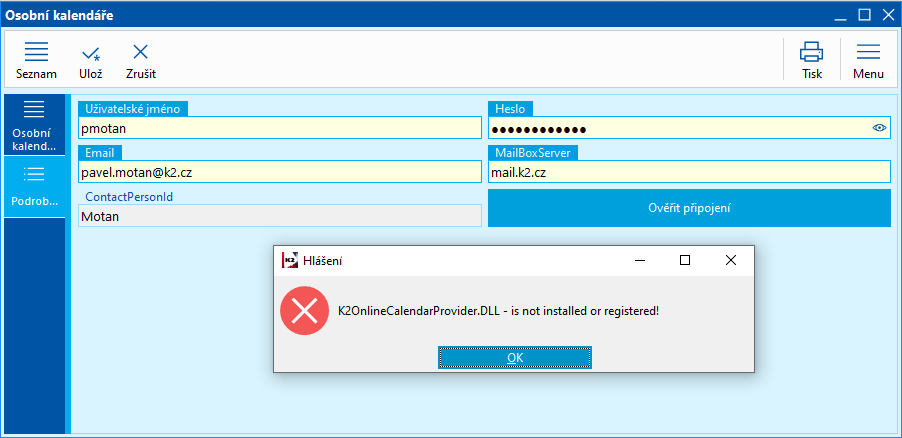
Task: Maximize the Hlášení dialog
Action: point(685,261)
